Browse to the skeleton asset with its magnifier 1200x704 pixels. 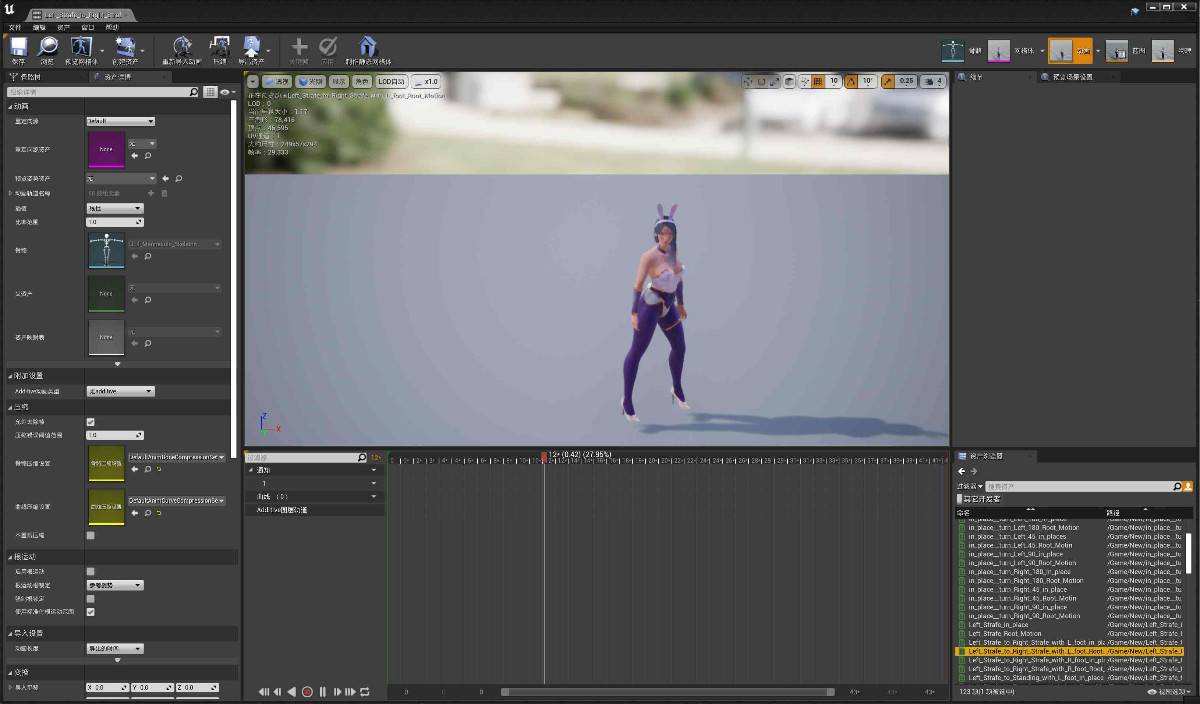pyautogui.click(x=148, y=256)
